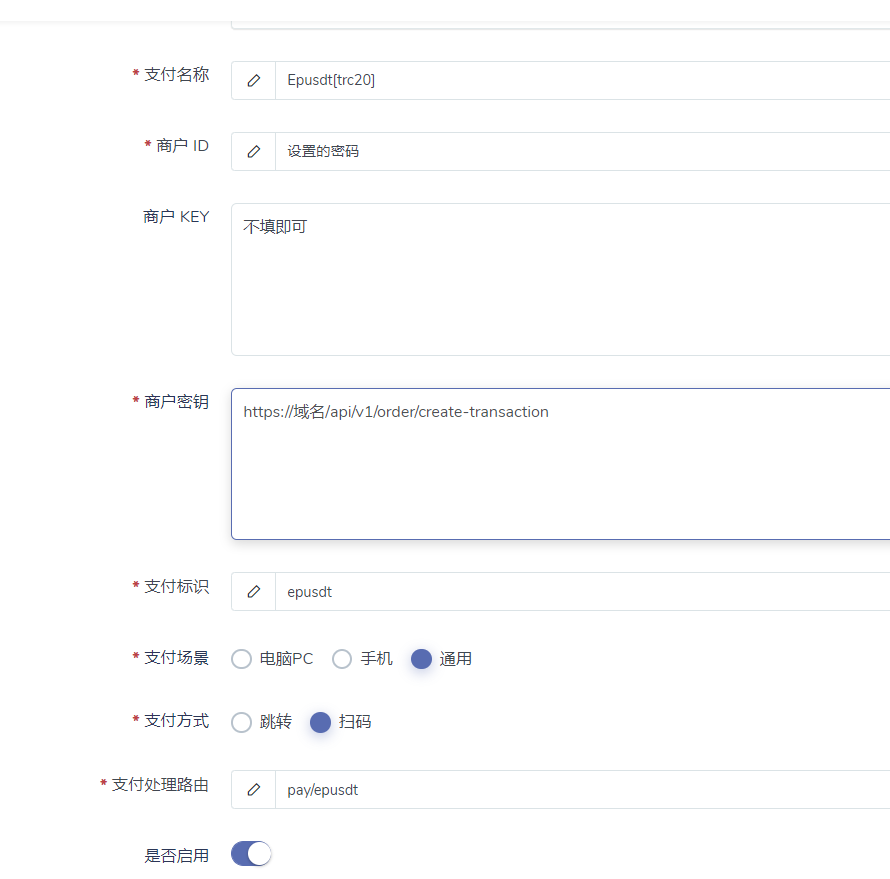890x879 pixels.
Task: Choose 扫码 as payment method
Action: (x=320, y=722)
